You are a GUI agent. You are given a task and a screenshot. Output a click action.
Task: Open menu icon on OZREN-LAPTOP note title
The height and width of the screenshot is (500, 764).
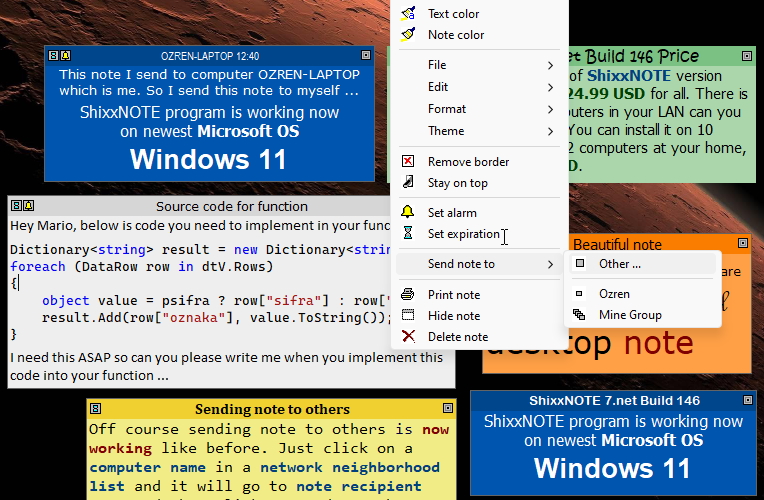point(54,56)
